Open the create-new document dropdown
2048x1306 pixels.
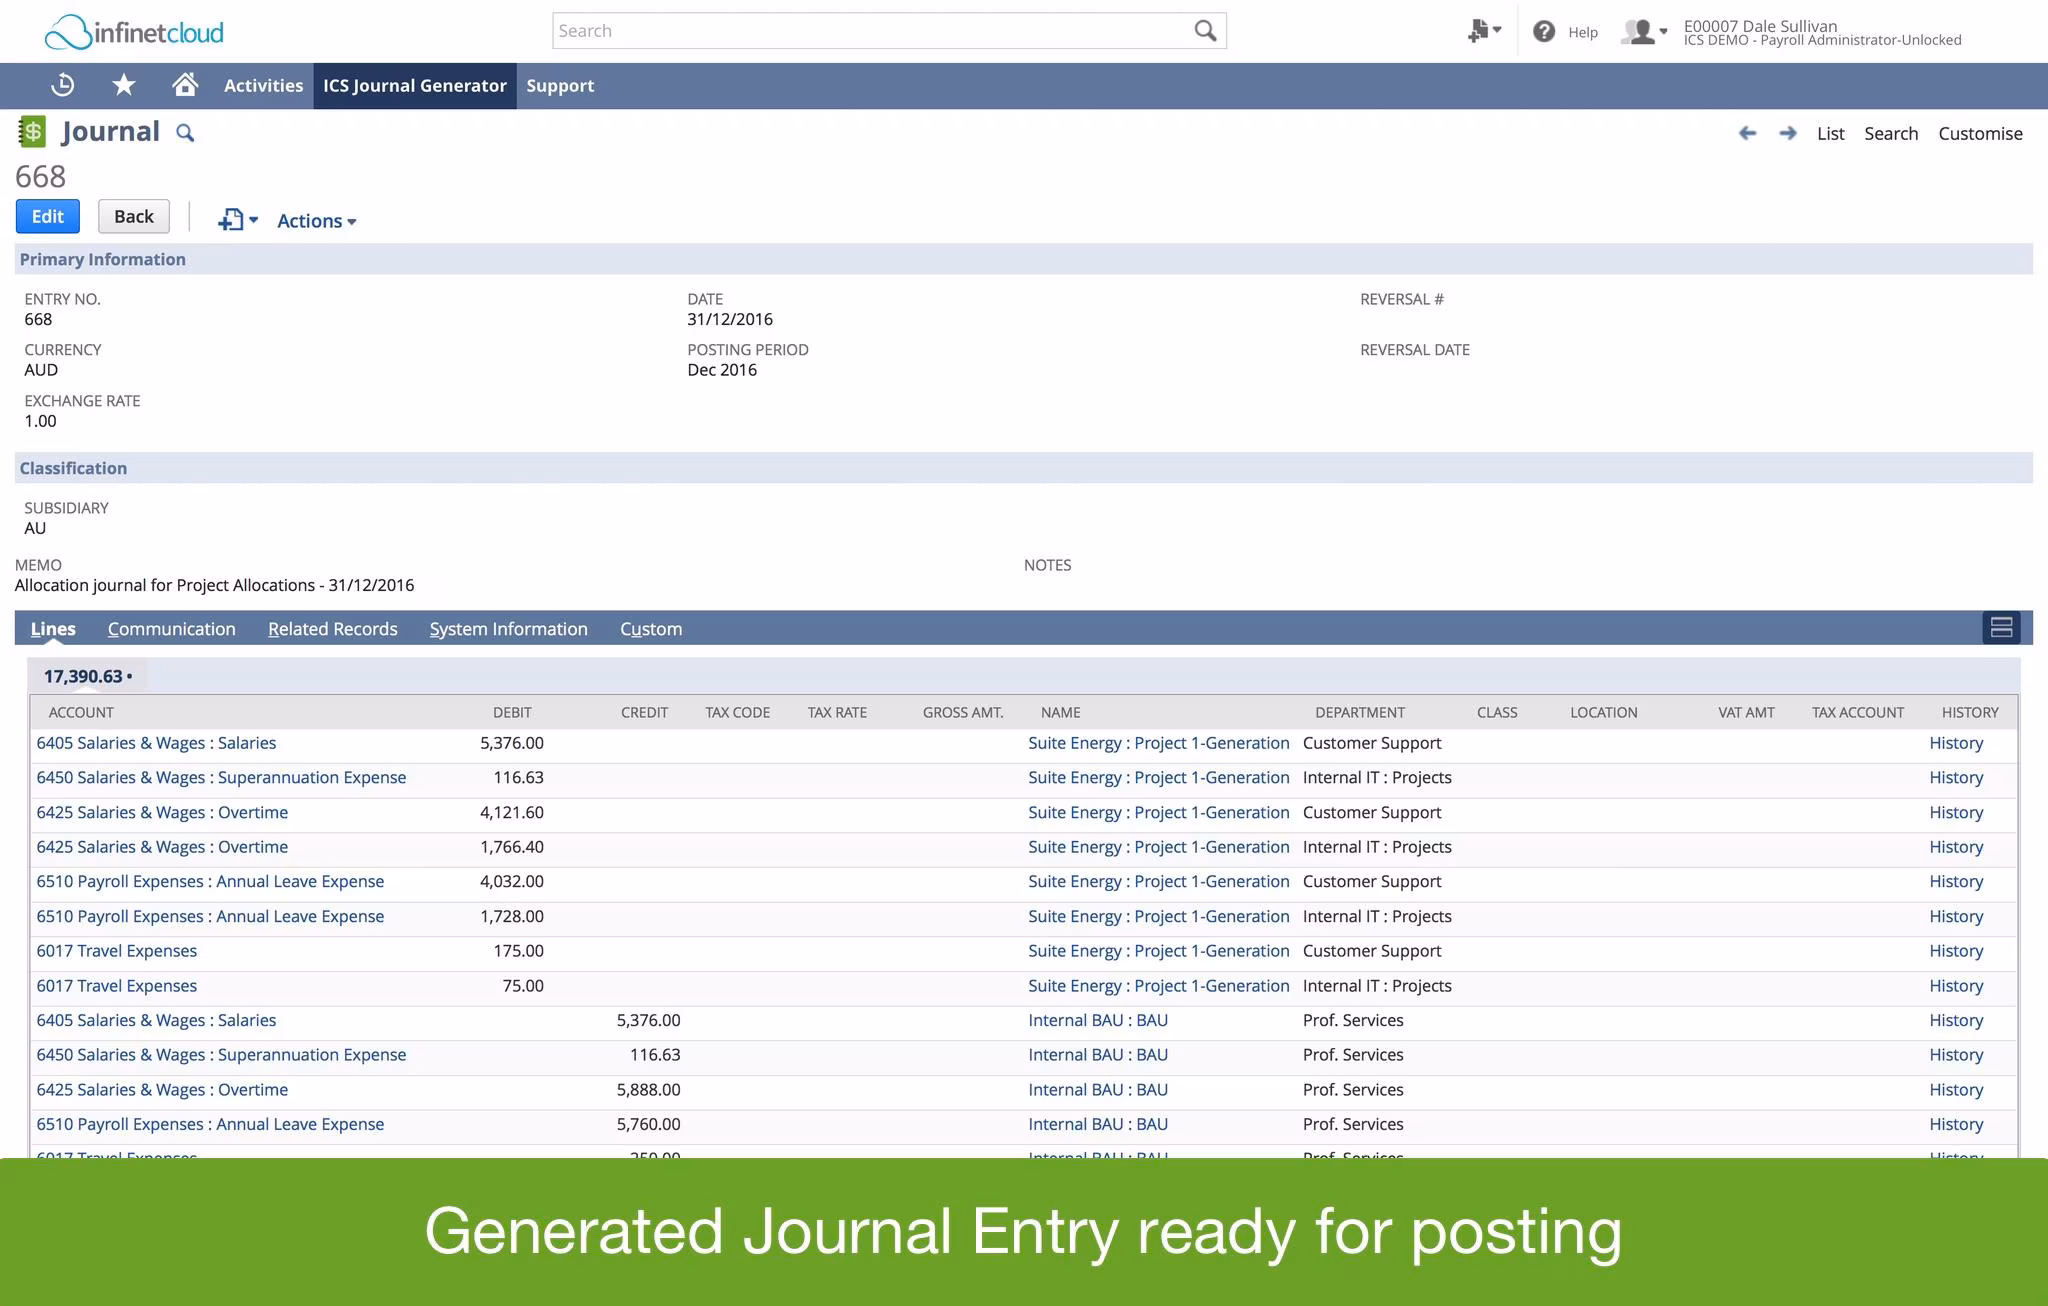tap(238, 220)
